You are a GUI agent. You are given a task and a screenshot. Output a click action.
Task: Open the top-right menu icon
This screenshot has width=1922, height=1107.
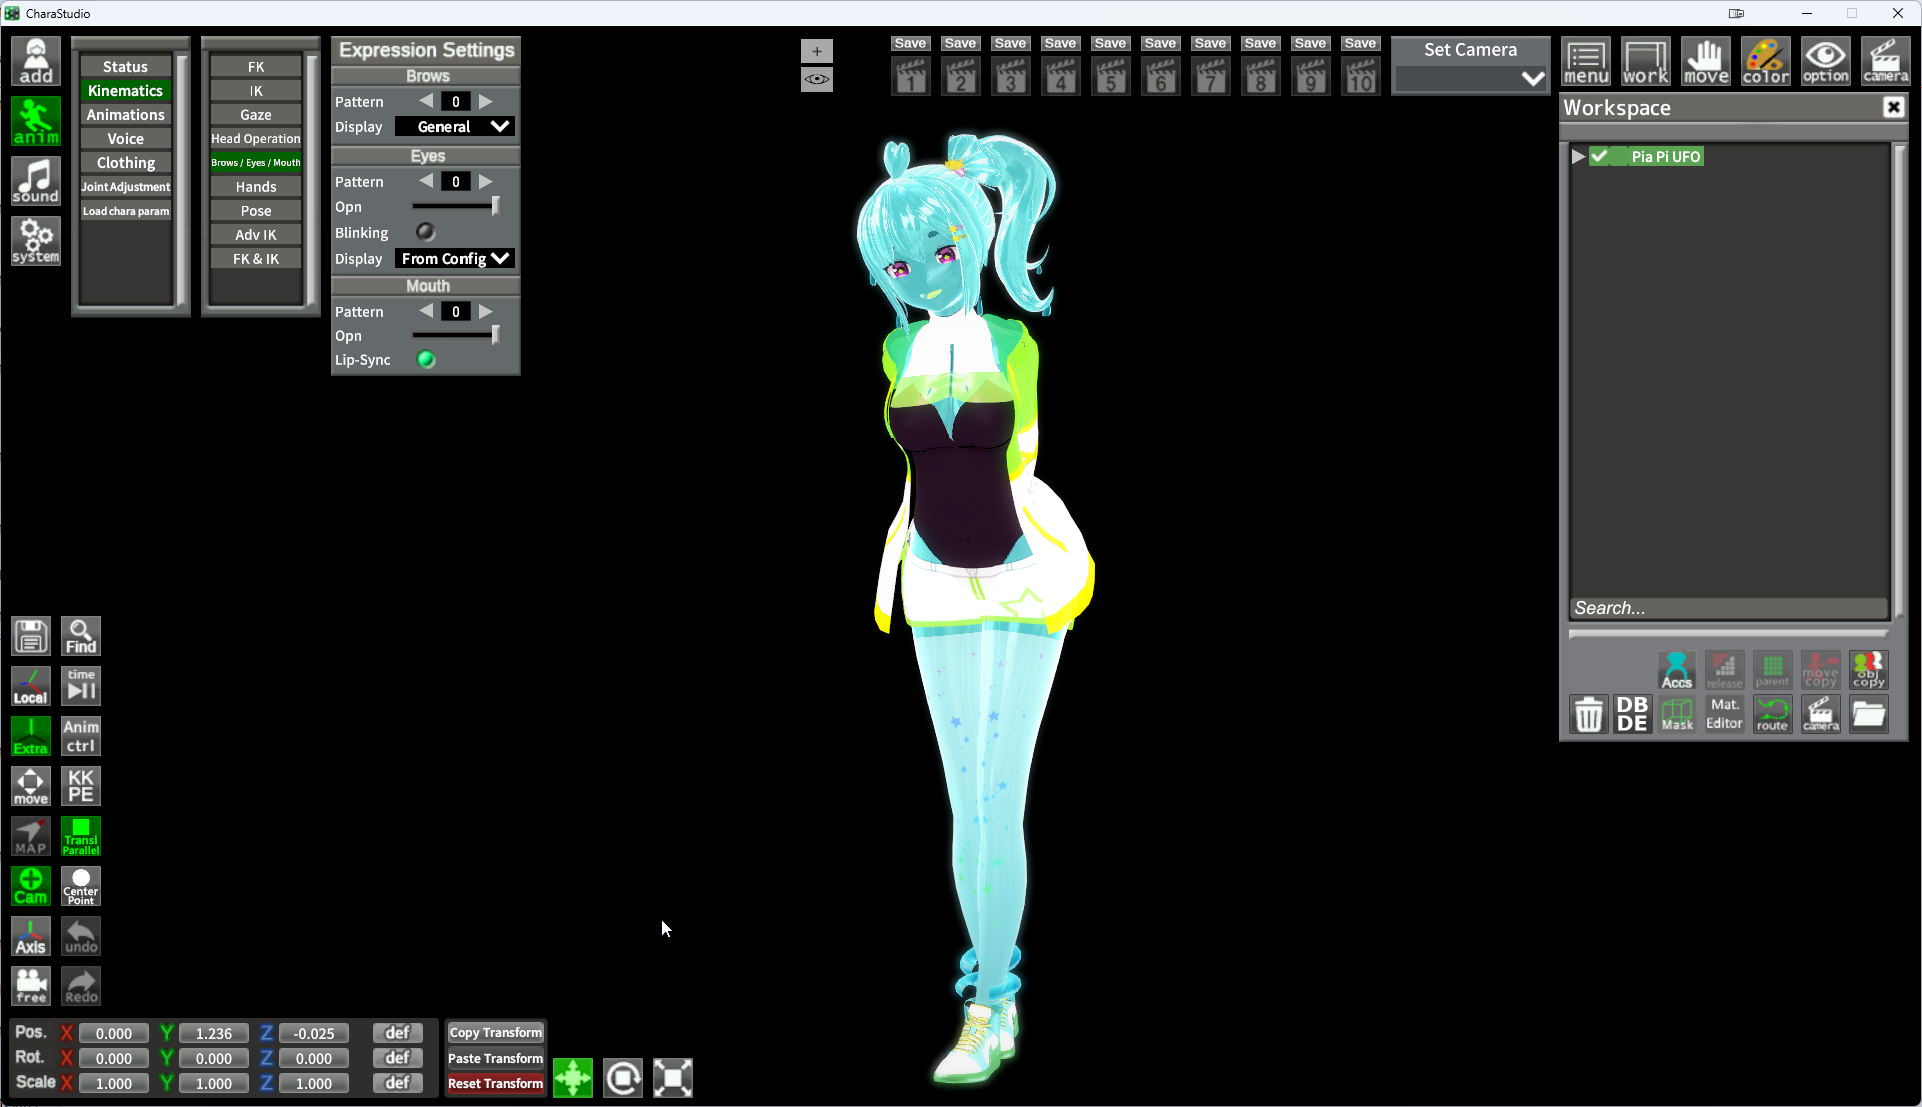[1586, 62]
